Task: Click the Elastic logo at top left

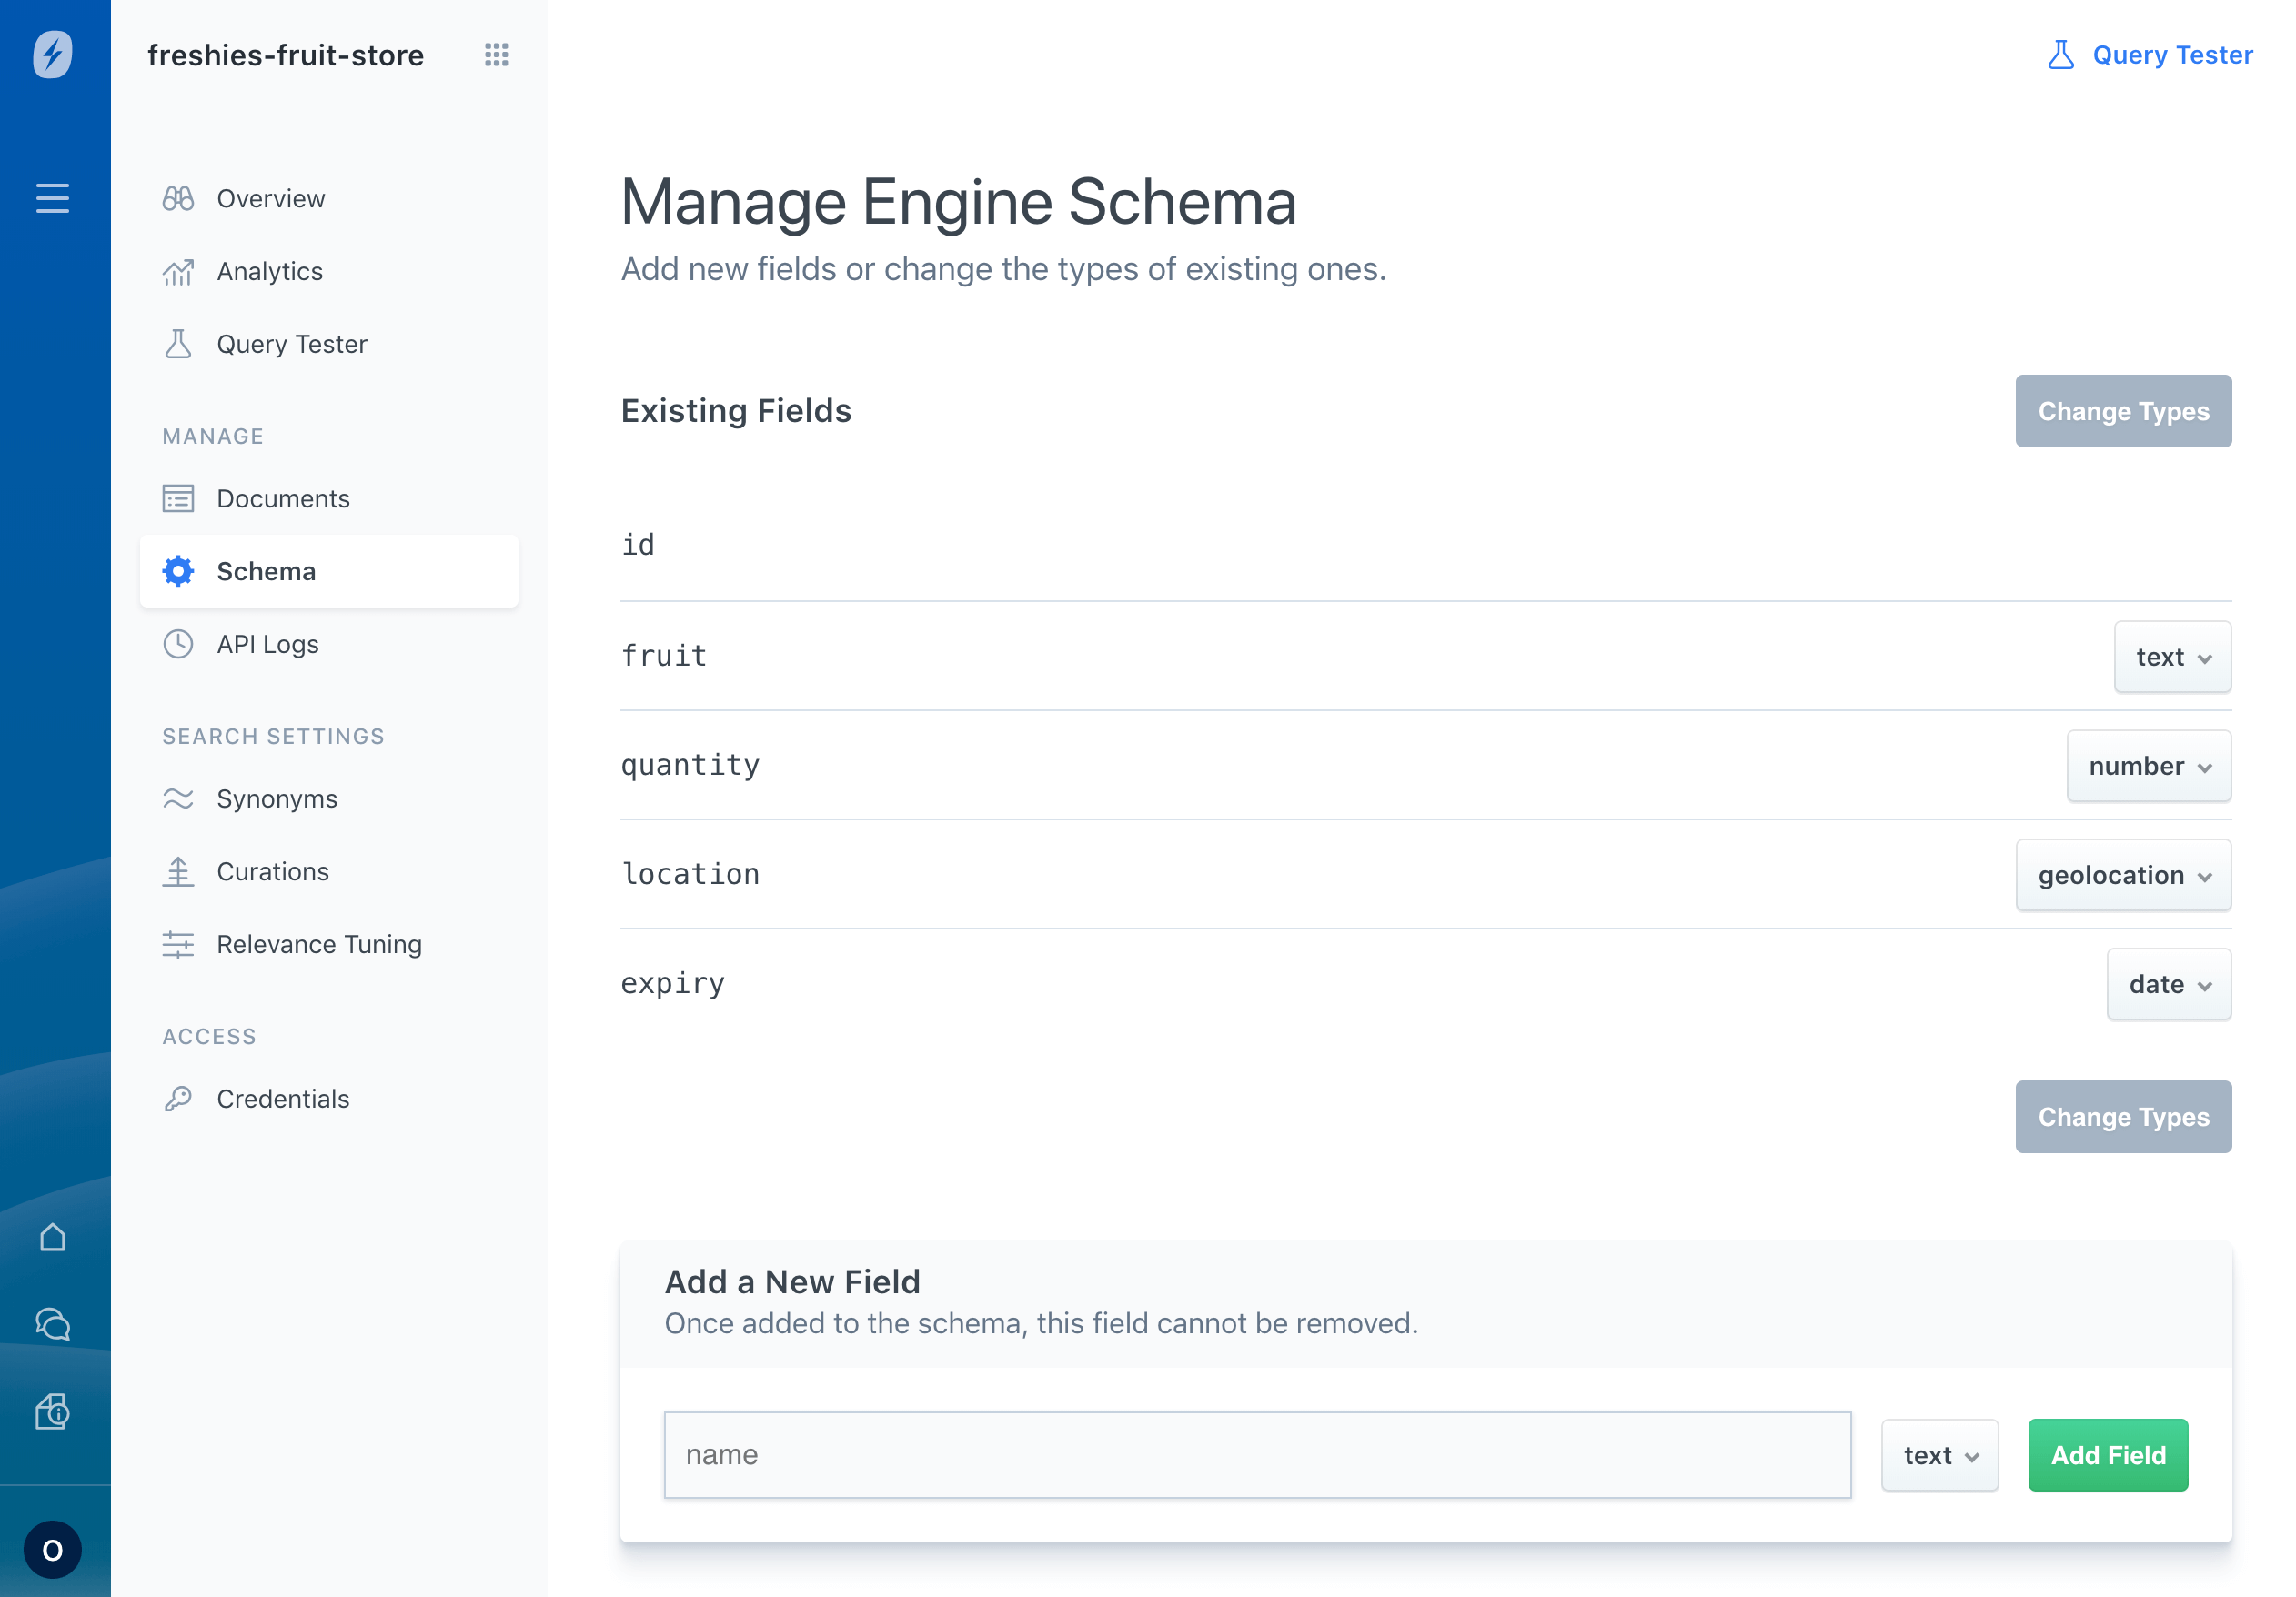Action: tap(52, 55)
